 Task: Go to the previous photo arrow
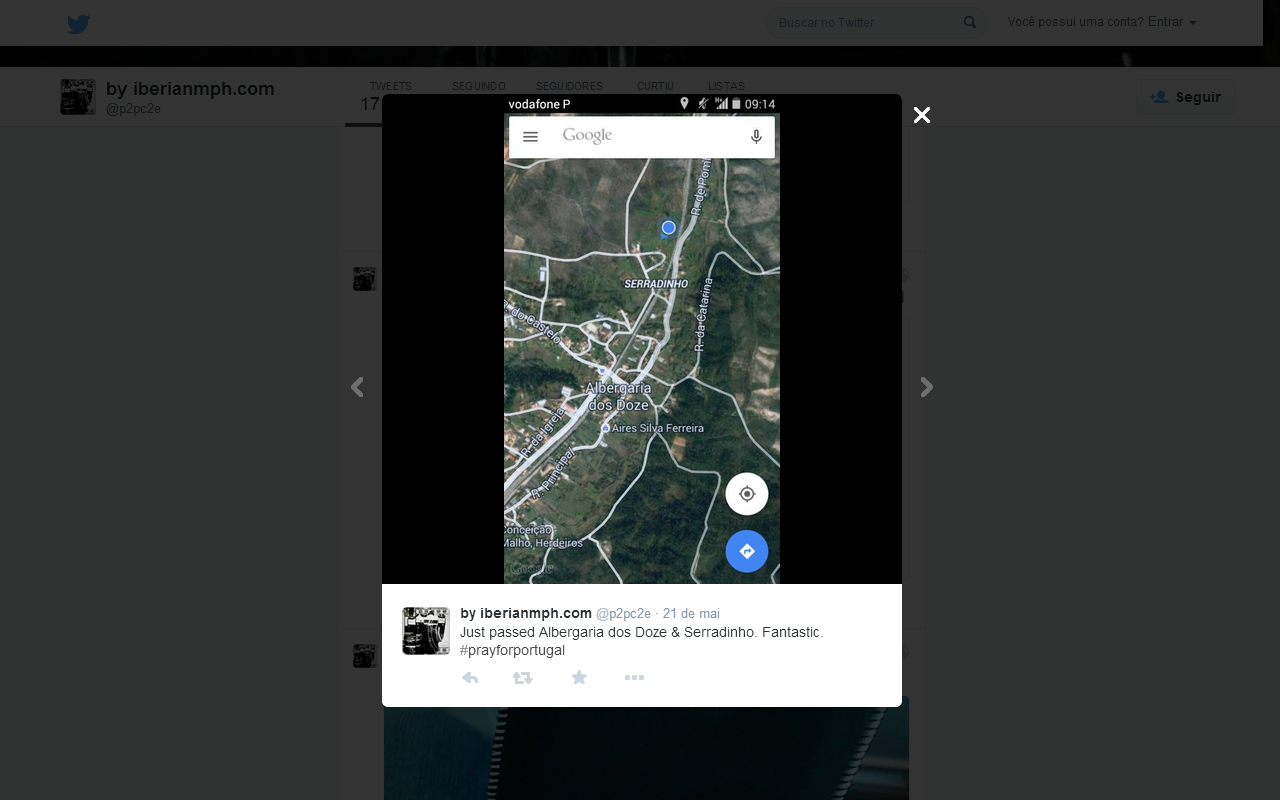357,387
